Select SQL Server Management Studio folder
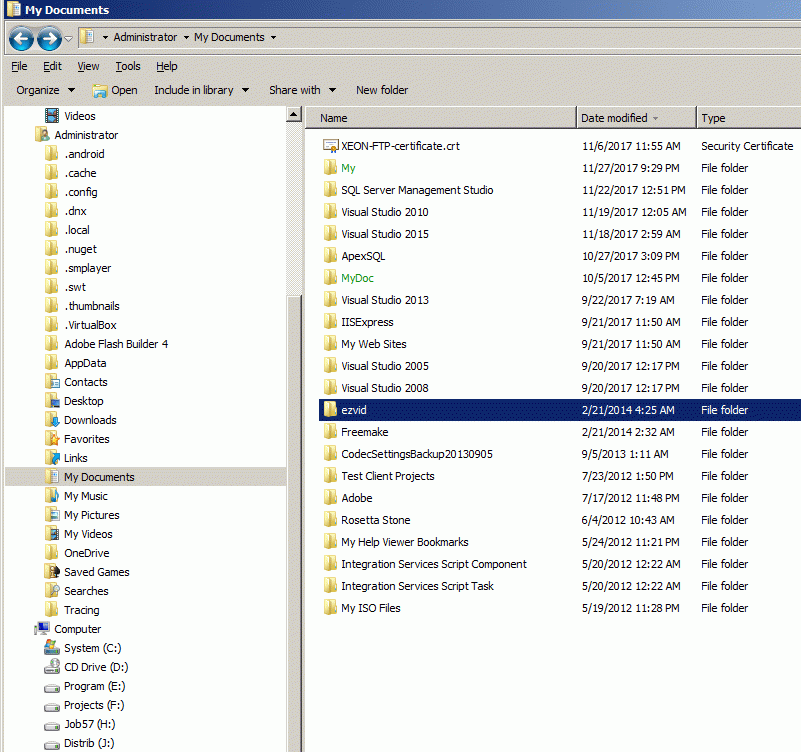This screenshot has height=752, width=801. [408, 190]
